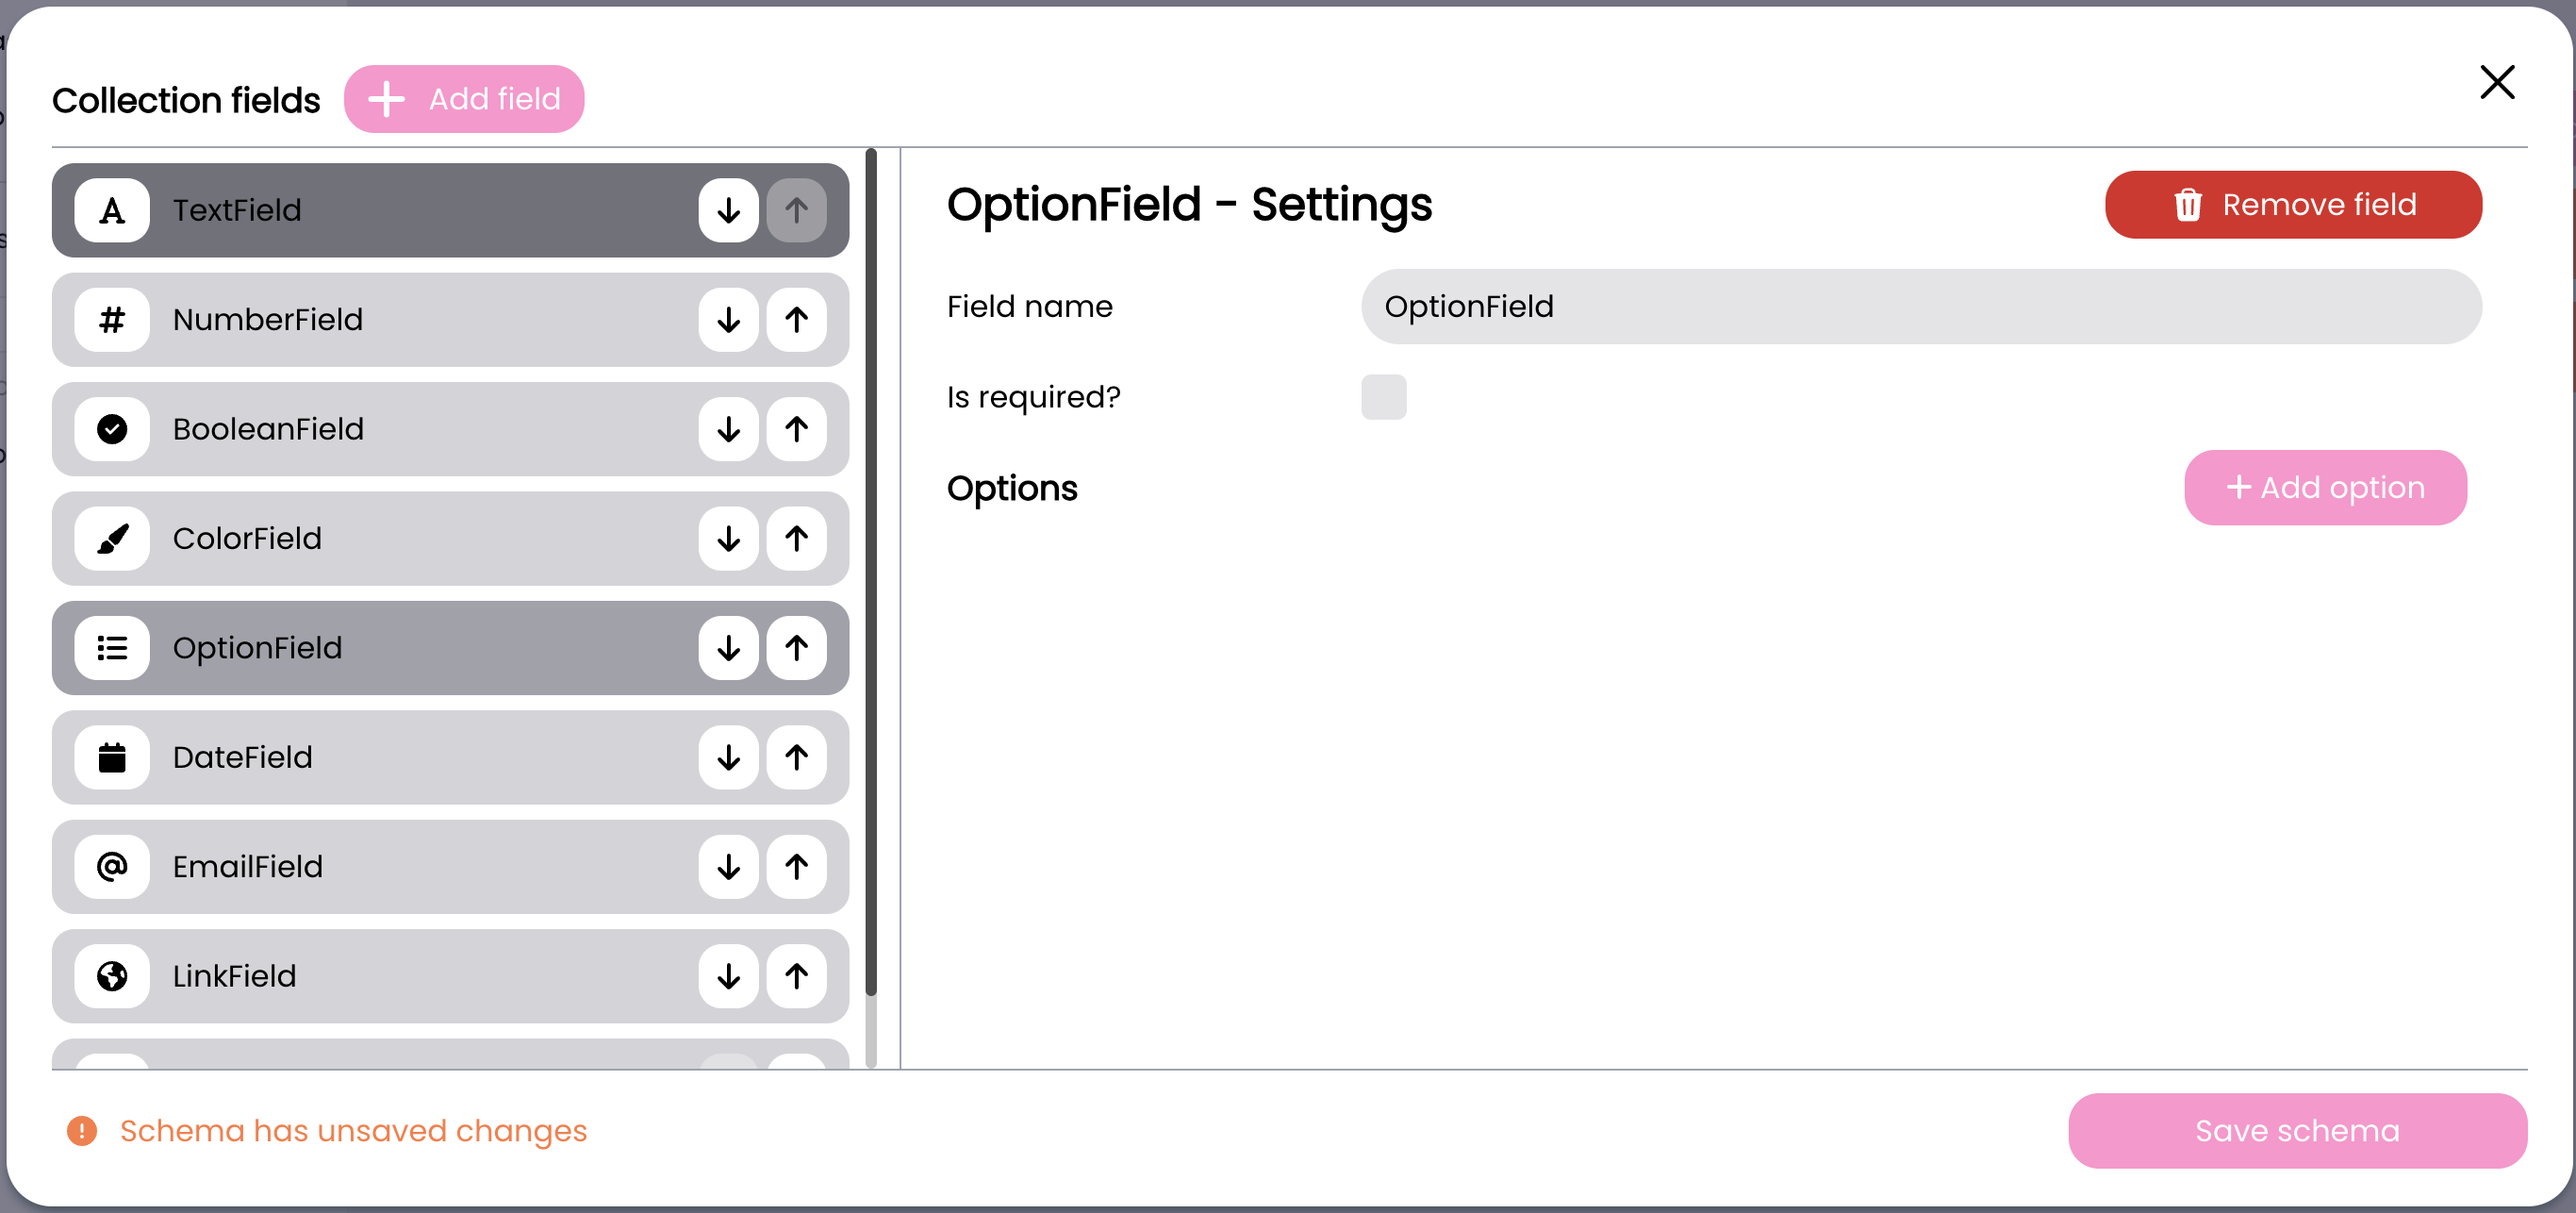Viewport: 2576px width, 1213px height.
Task: Click the EmailField at-sign icon
Action: tap(112, 866)
